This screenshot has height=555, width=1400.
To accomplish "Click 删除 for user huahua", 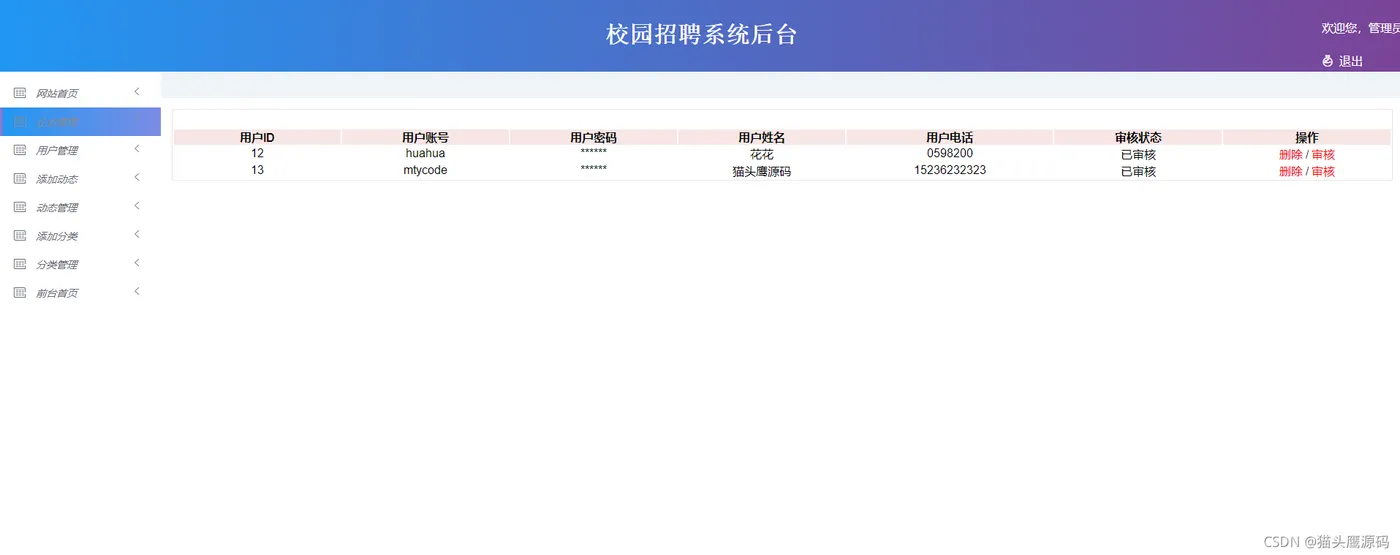I will [1290, 155].
